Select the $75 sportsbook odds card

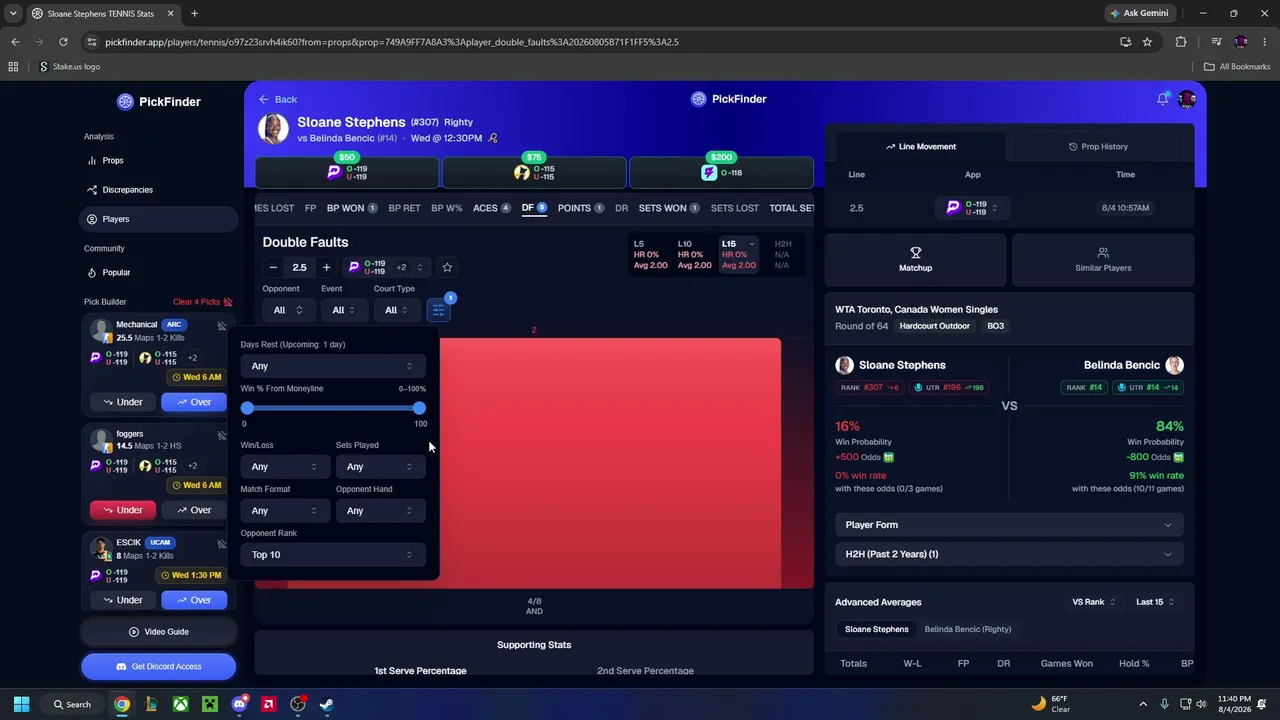pyautogui.click(x=534, y=172)
